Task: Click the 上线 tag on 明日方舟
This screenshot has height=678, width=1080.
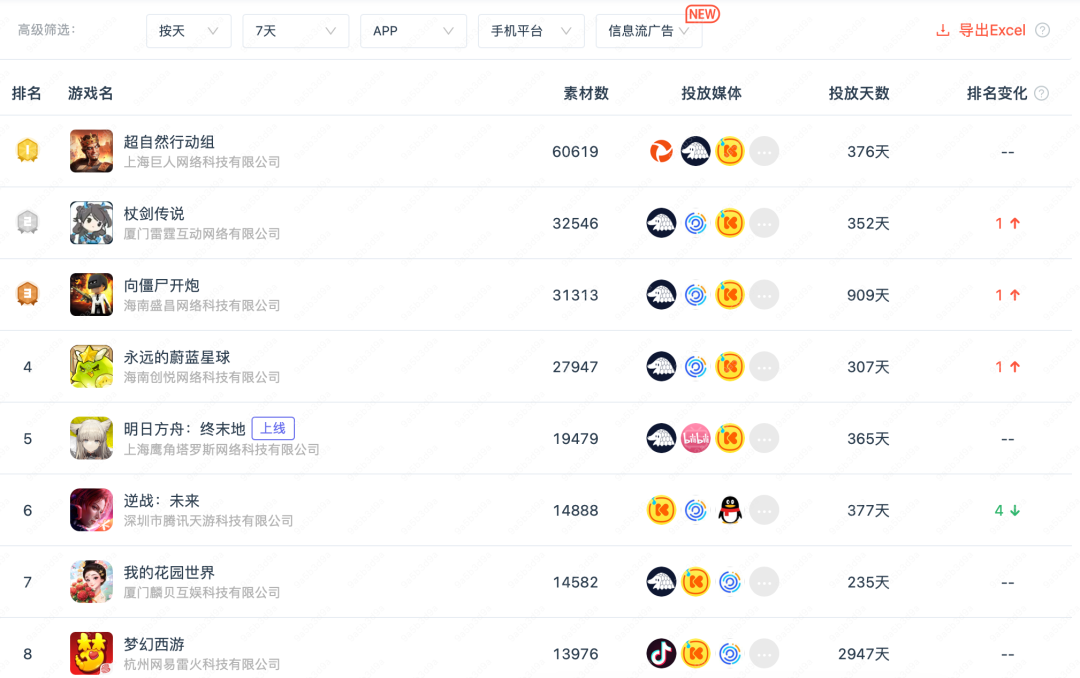Action: pyautogui.click(x=273, y=429)
